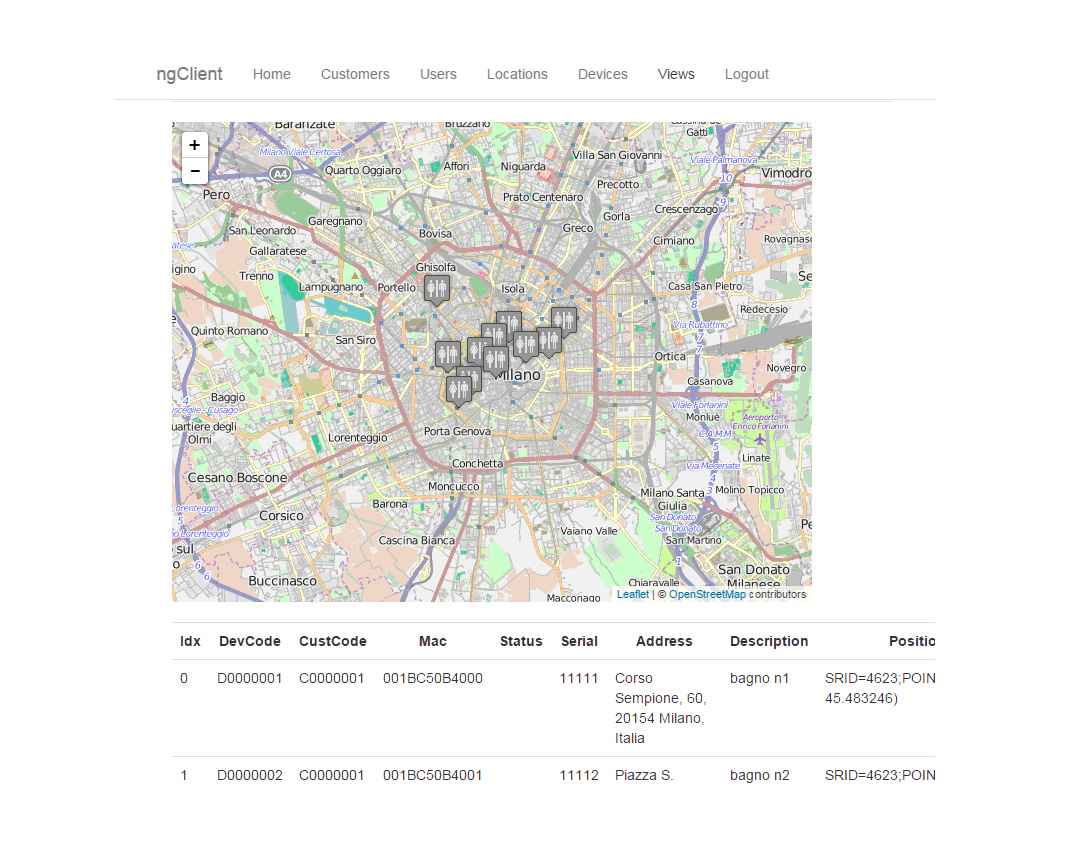The image size is (1081, 866).
Task: Click the bagno n2 description
Action: pos(759,776)
